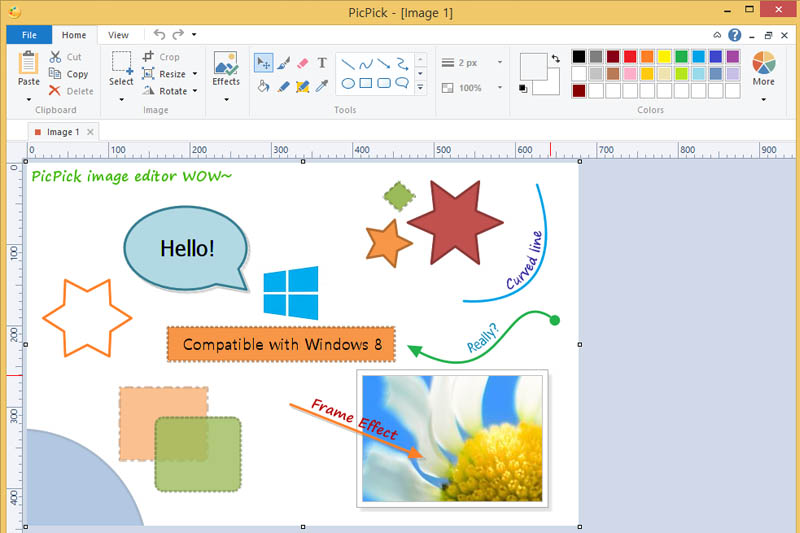Click the Crop tool
800x533 pixels.
(161, 57)
